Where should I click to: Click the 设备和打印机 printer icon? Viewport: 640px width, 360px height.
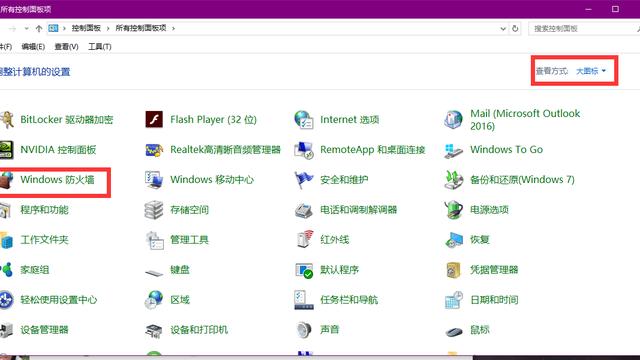[154, 330]
